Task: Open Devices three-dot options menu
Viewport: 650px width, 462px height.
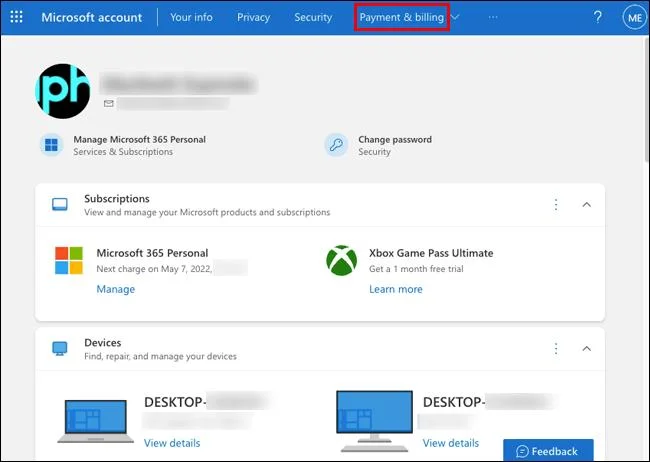Action: point(556,348)
